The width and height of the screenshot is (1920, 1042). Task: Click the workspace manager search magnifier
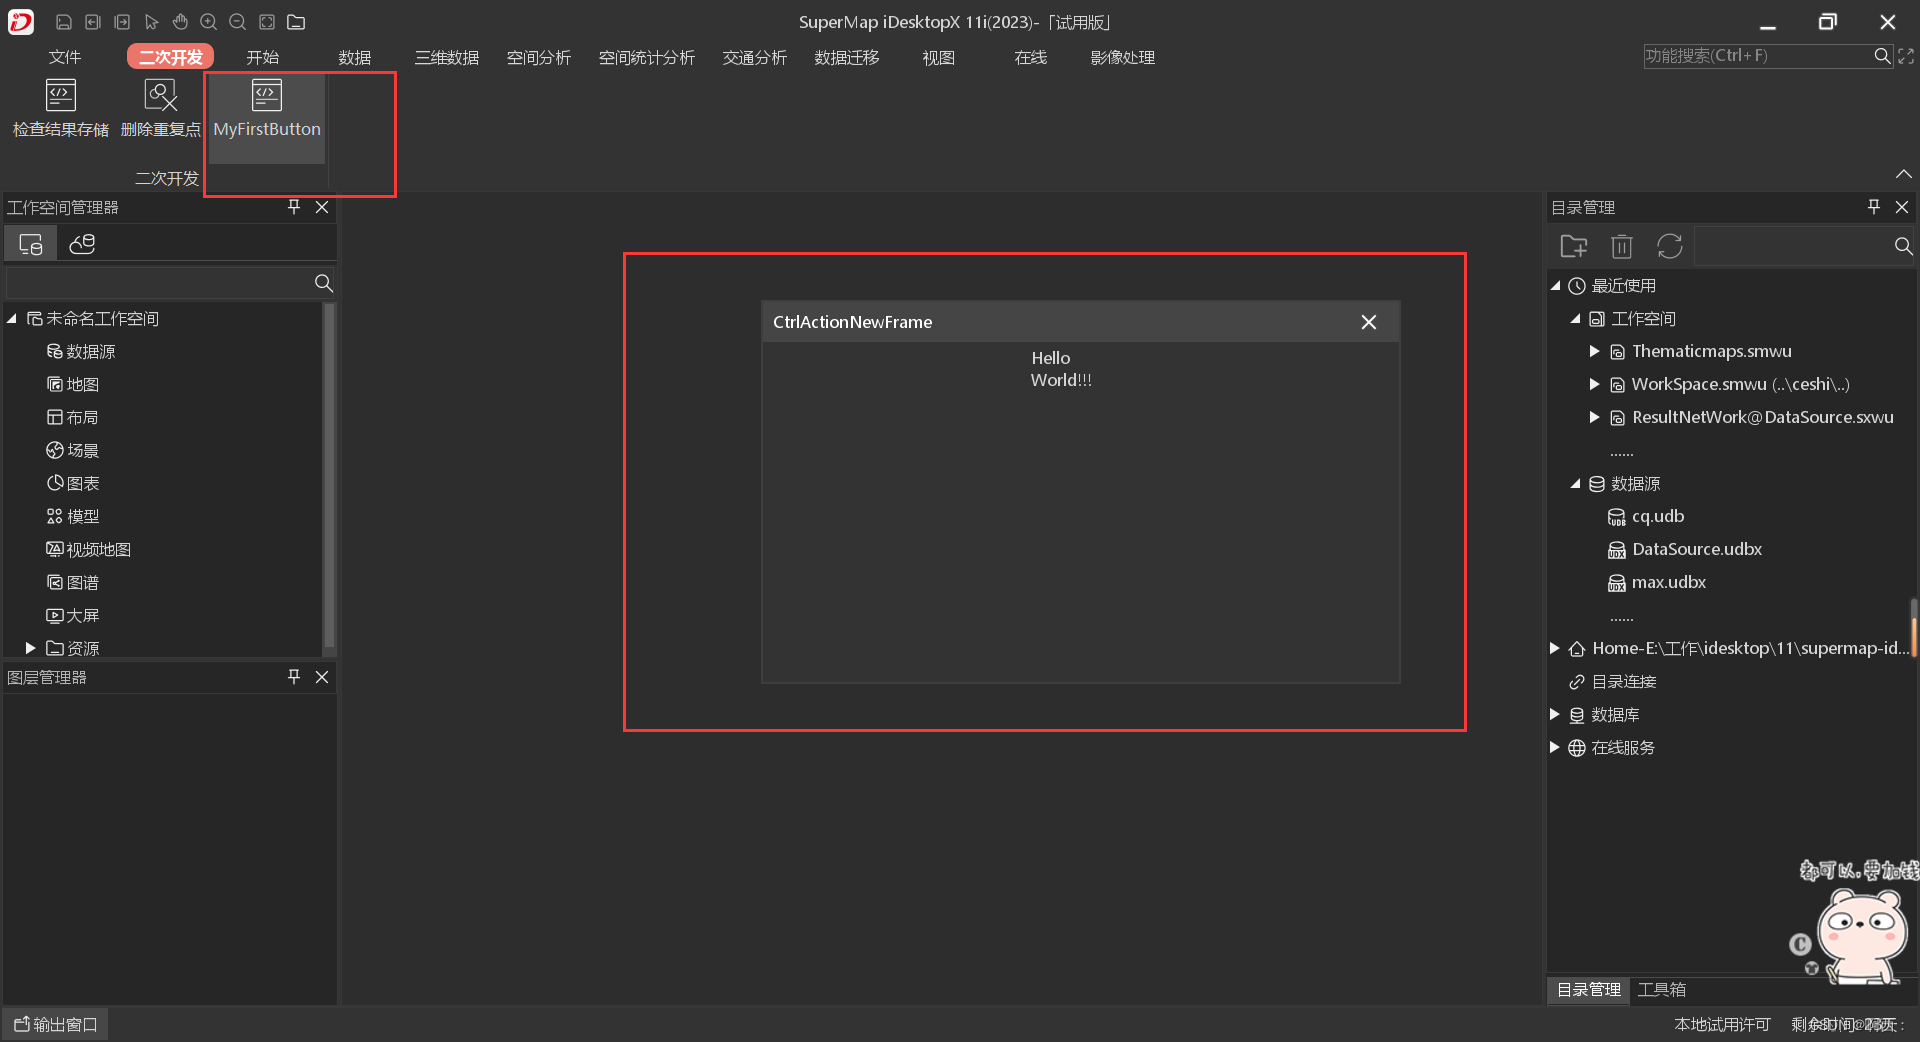(x=323, y=283)
